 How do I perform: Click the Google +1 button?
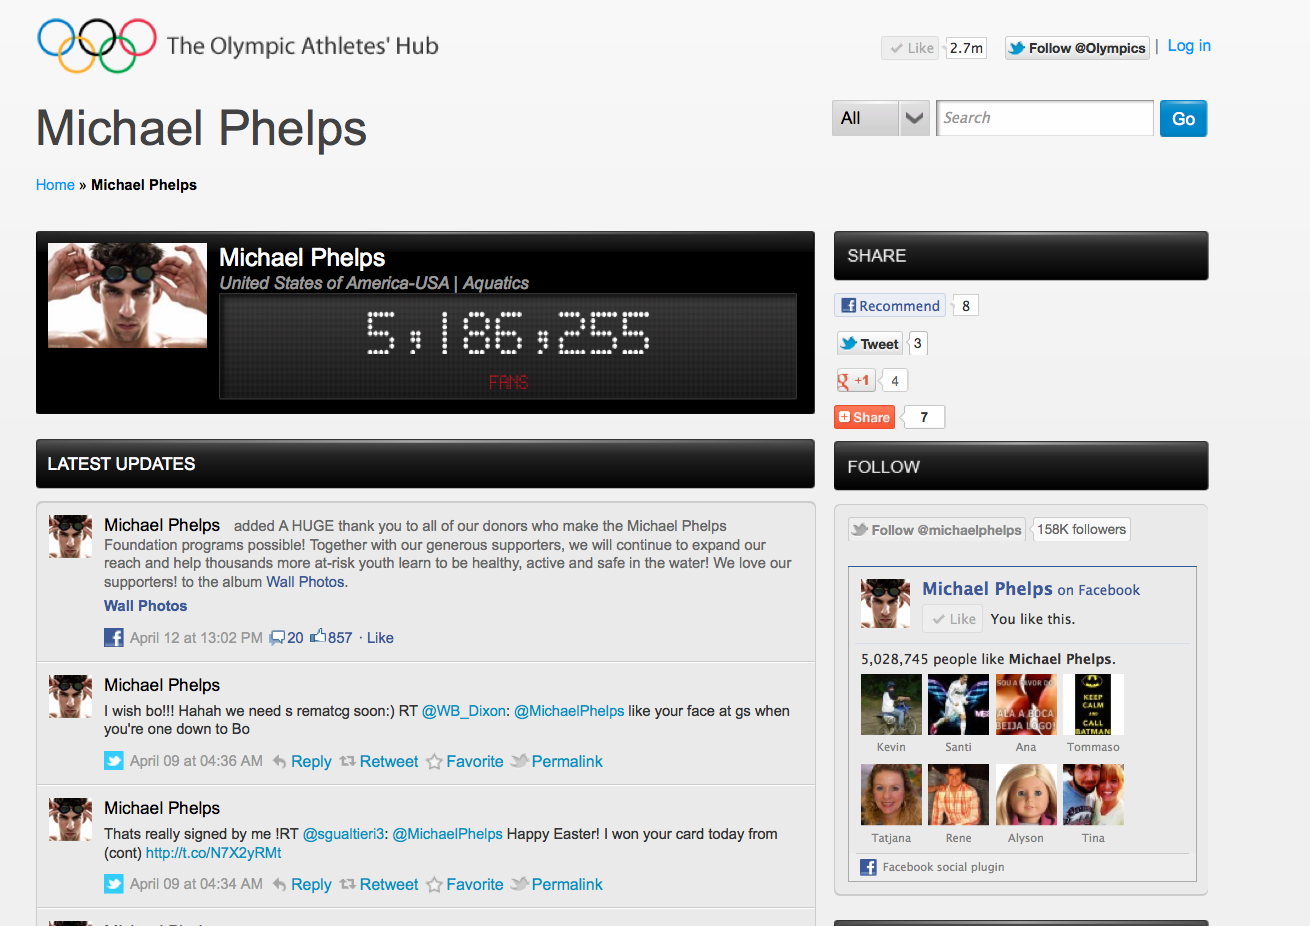point(855,380)
